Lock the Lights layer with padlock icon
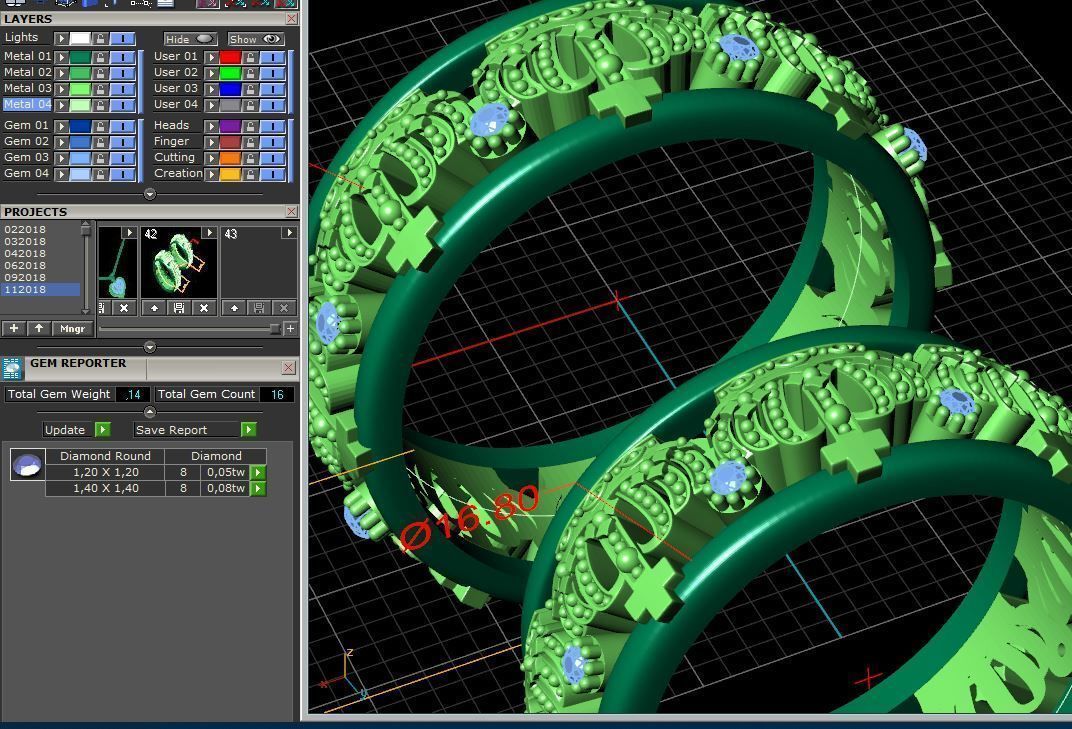1072x729 pixels. pyautogui.click(x=100, y=38)
